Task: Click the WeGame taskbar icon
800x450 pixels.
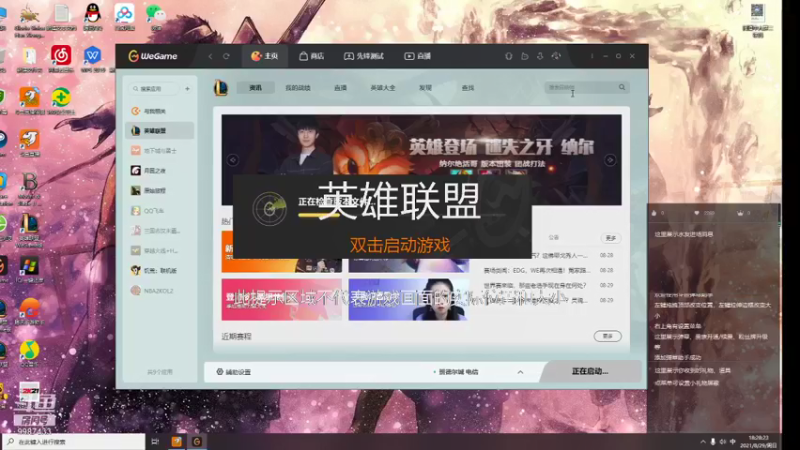Action: coord(196,442)
